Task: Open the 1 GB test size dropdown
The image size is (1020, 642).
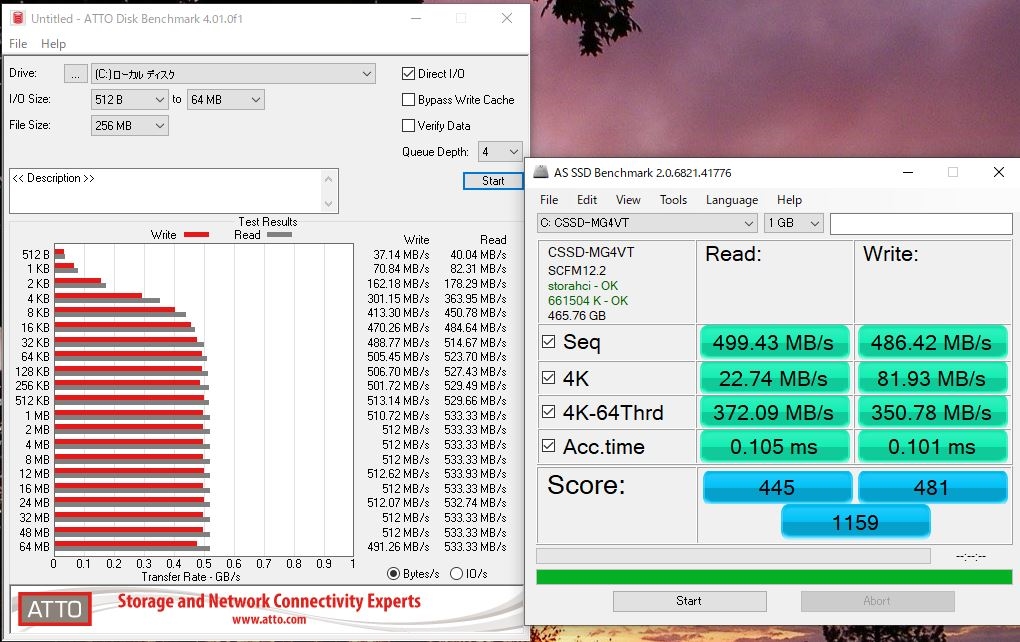Action: [794, 223]
